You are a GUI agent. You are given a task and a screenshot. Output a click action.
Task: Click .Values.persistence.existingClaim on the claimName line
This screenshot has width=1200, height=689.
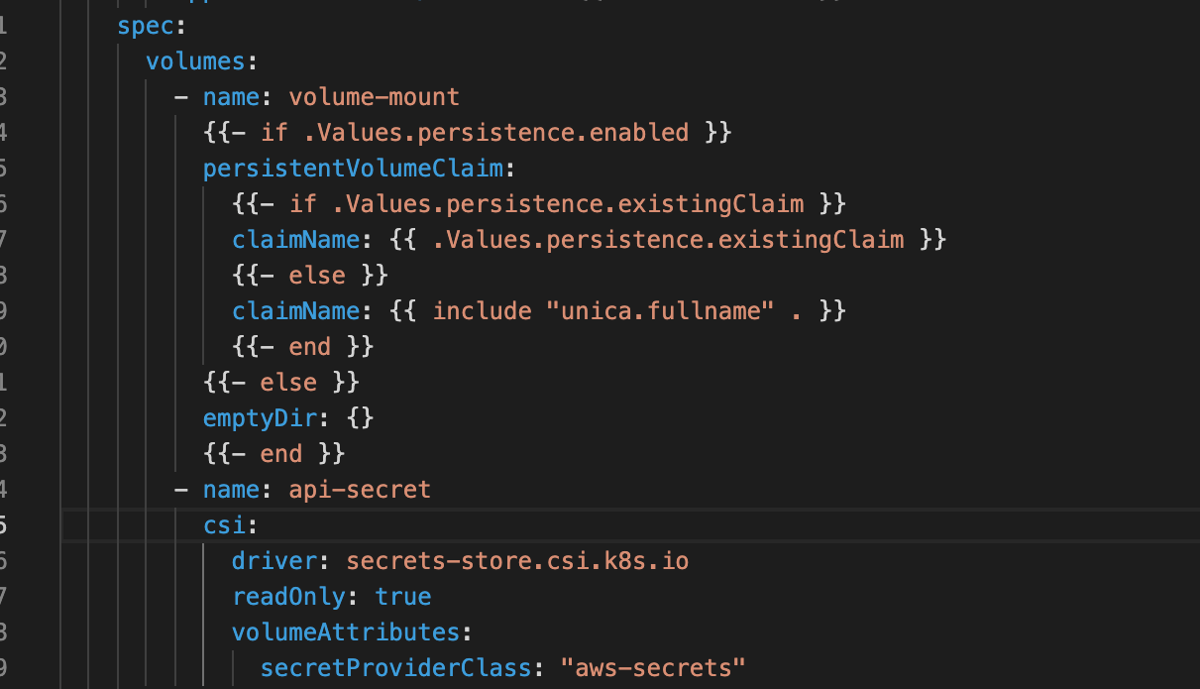point(669,240)
